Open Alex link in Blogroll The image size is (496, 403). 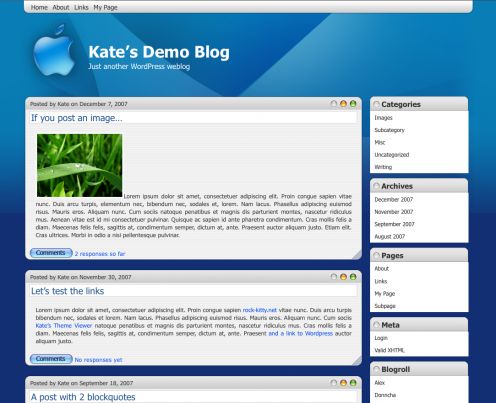coord(380,382)
